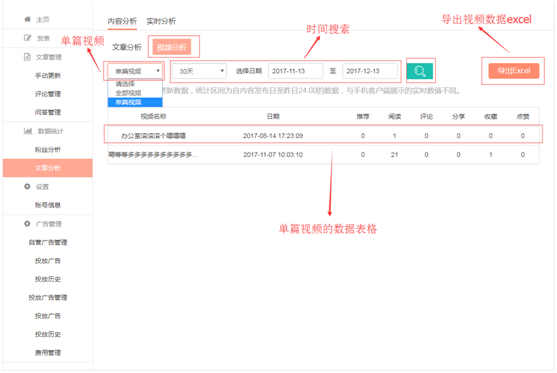Click the 日期 column header
Viewport: 557px width, 373px height.
pos(273,117)
